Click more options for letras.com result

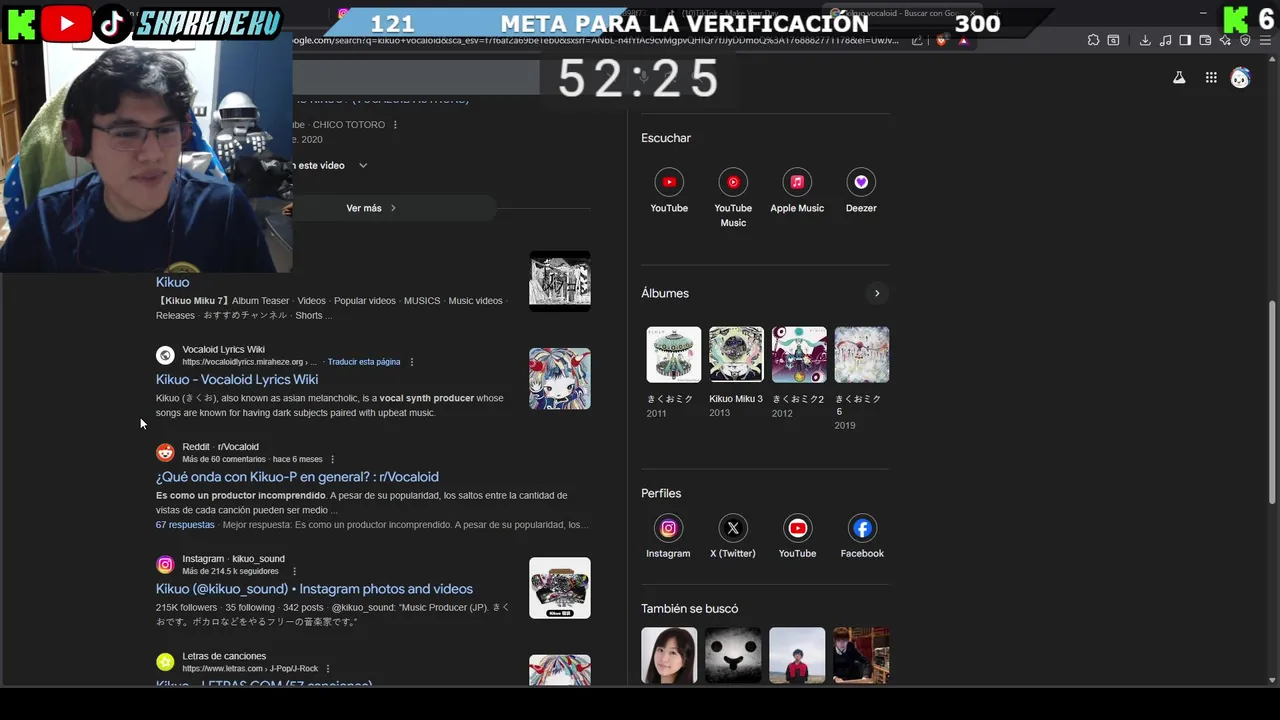click(x=328, y=668)
